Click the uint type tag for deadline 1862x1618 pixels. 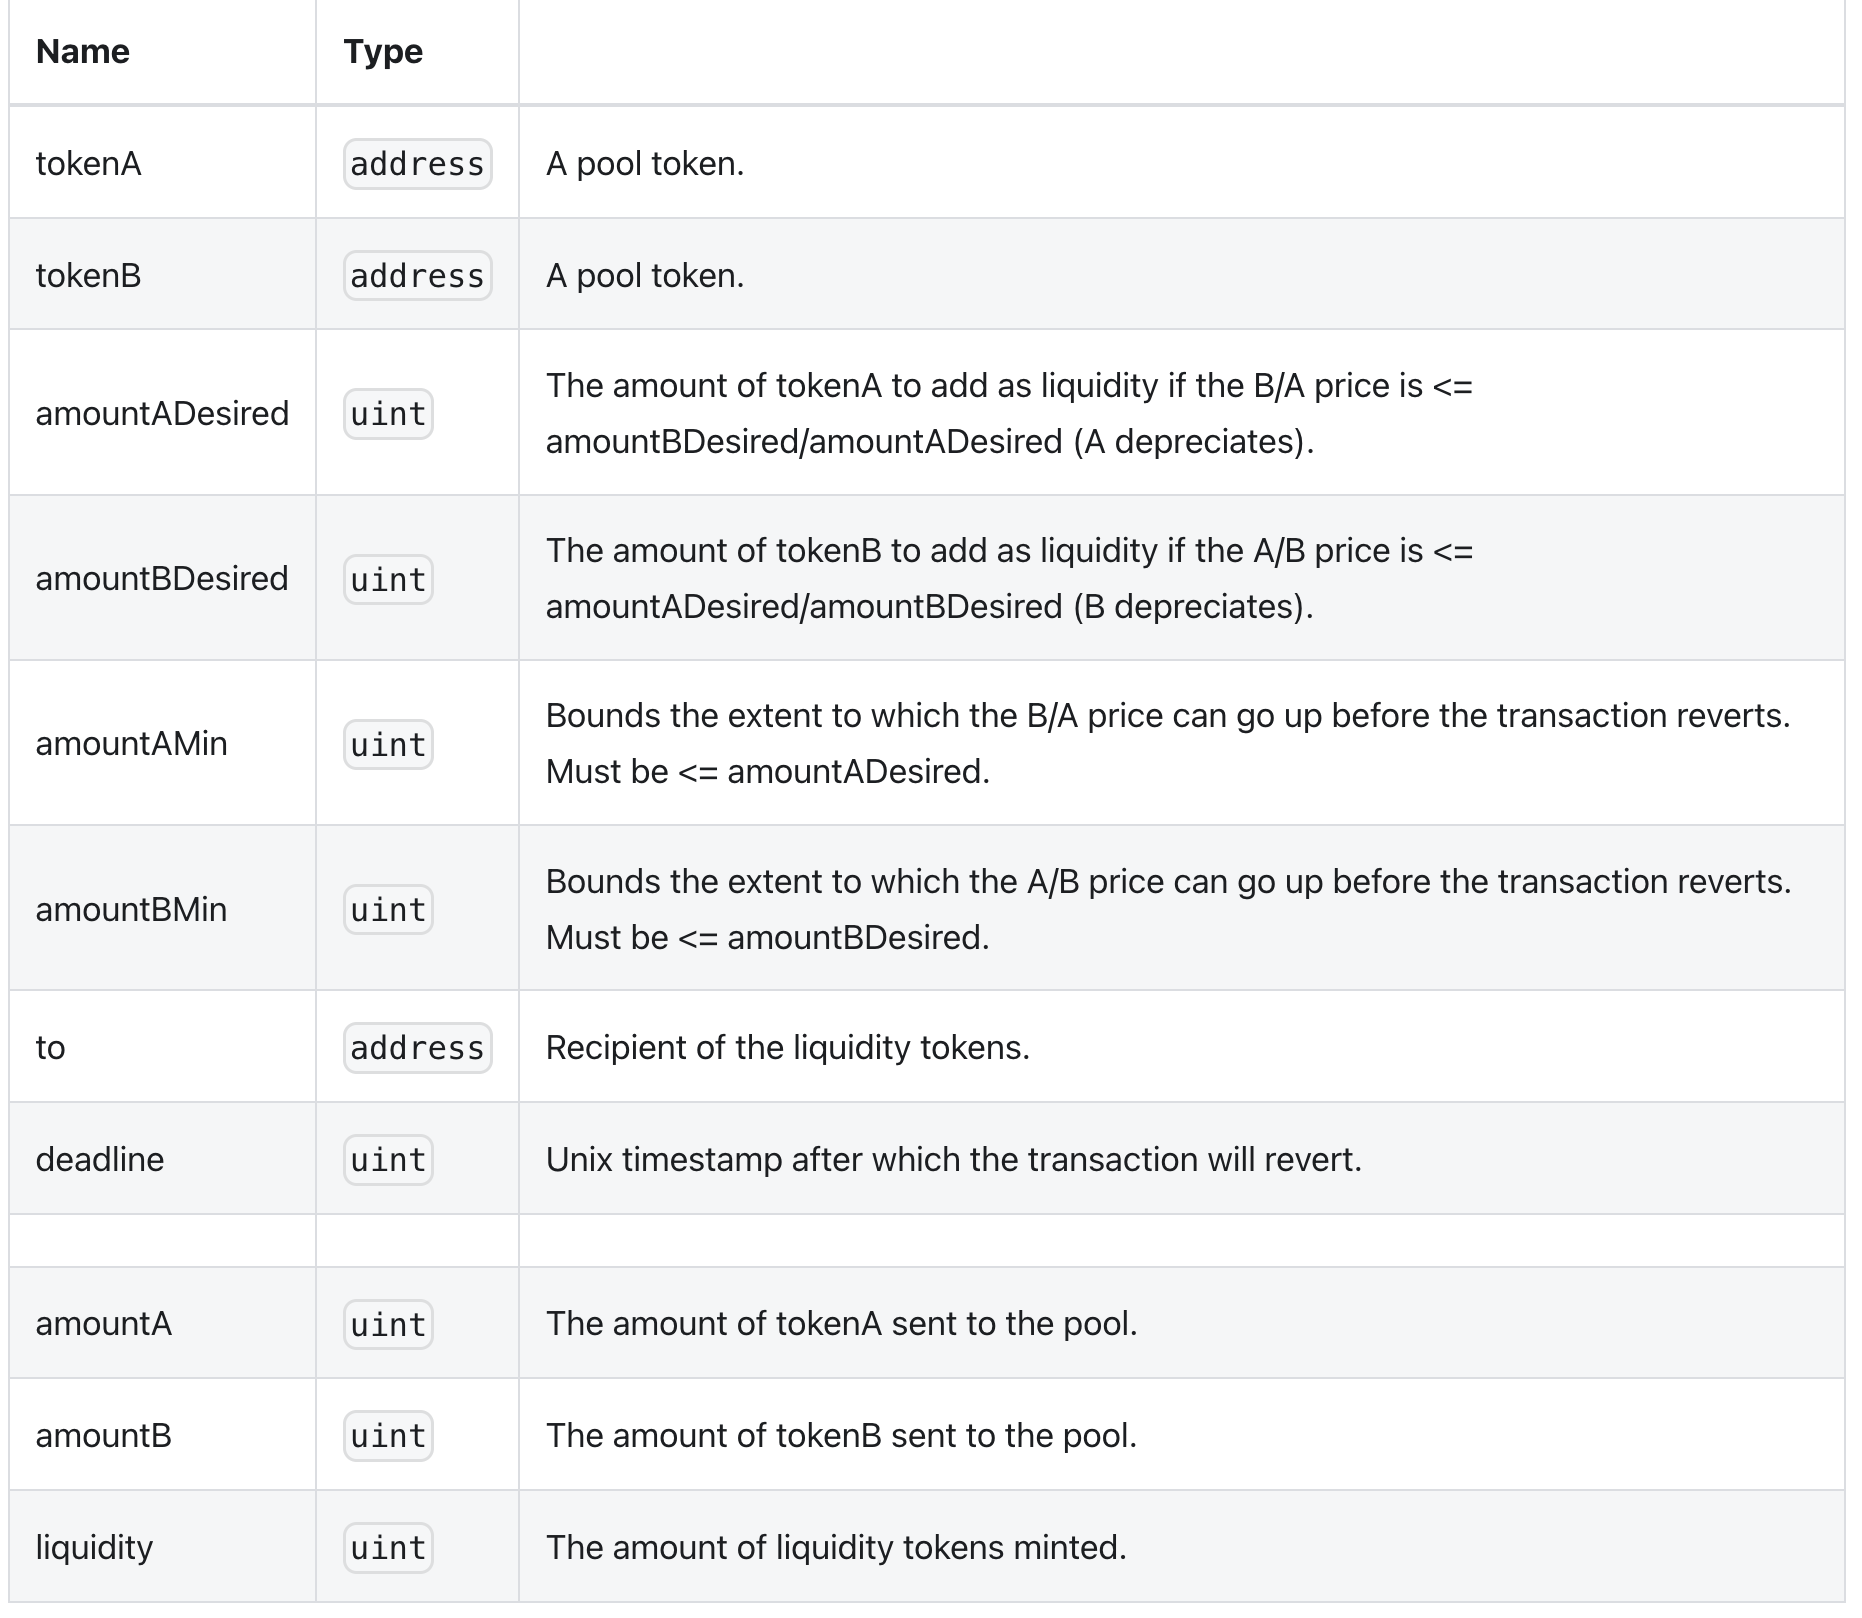(388, 1160)
